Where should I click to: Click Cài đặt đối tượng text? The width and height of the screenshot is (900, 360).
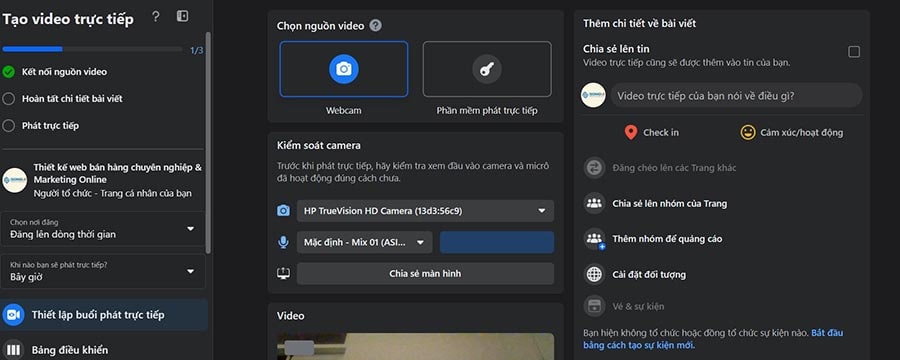(x=649, y=274)
